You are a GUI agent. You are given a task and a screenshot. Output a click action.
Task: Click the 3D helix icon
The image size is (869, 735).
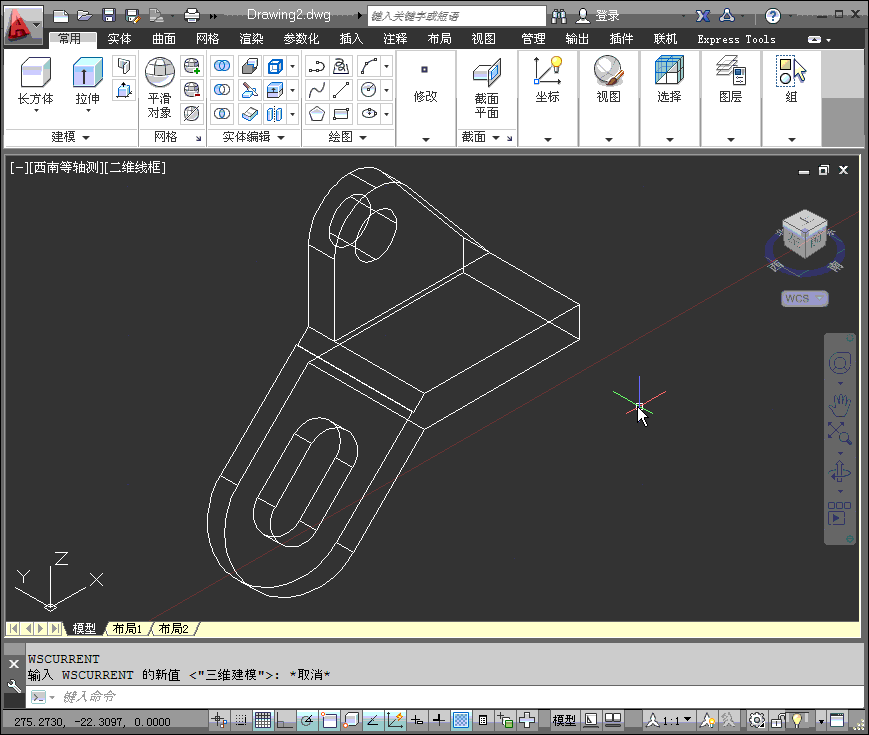pyautogui.click(x=341, y=67)
